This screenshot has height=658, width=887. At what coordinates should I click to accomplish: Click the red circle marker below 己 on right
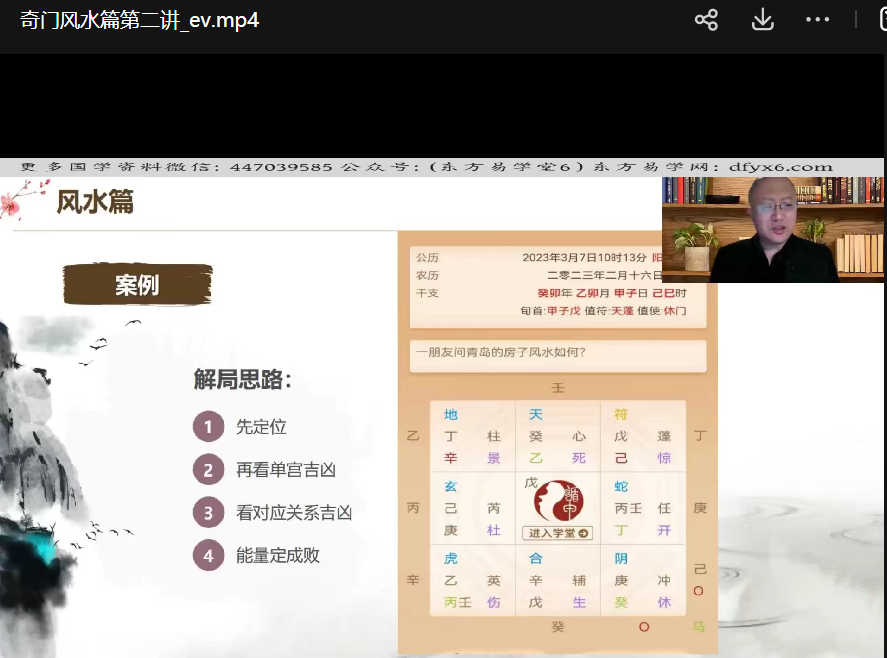pos(699,591)
